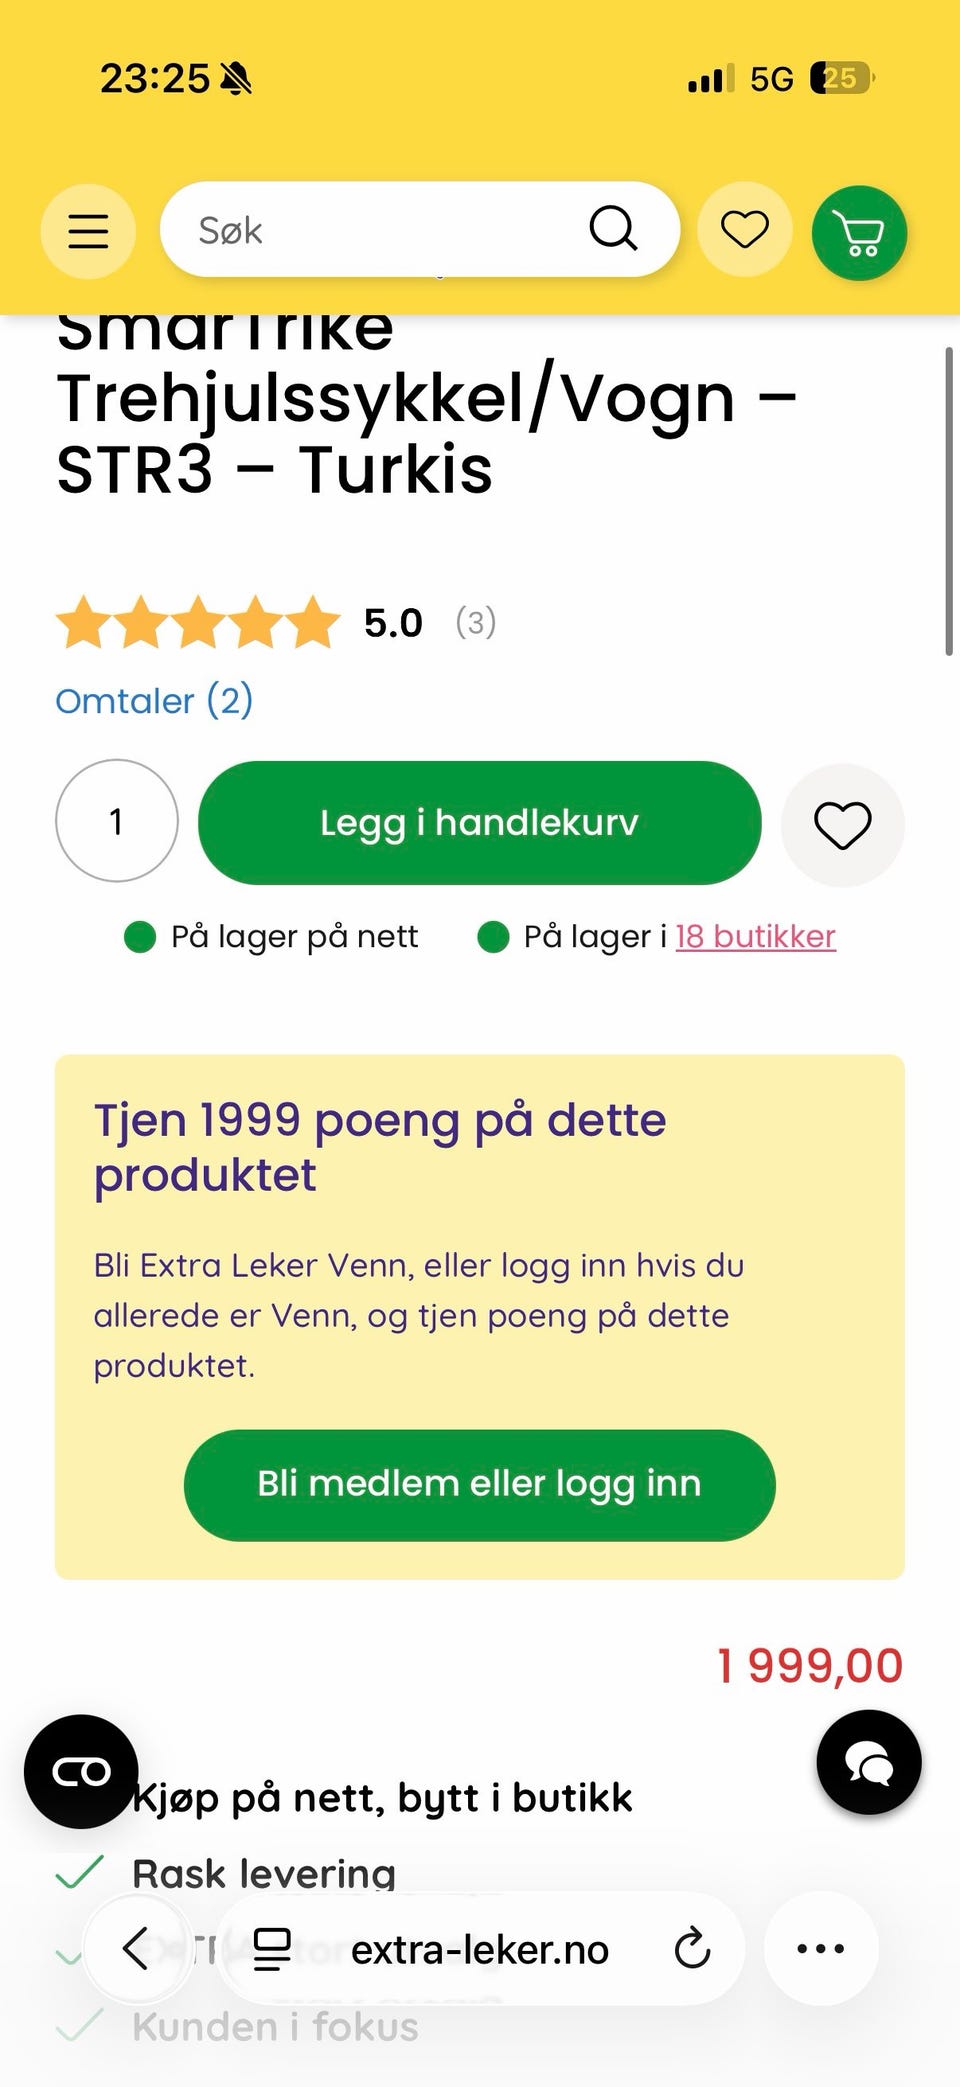
Task: Tap Bli medlem eller logg inn
Action: pyautogui.click(x=480, y=1485)
